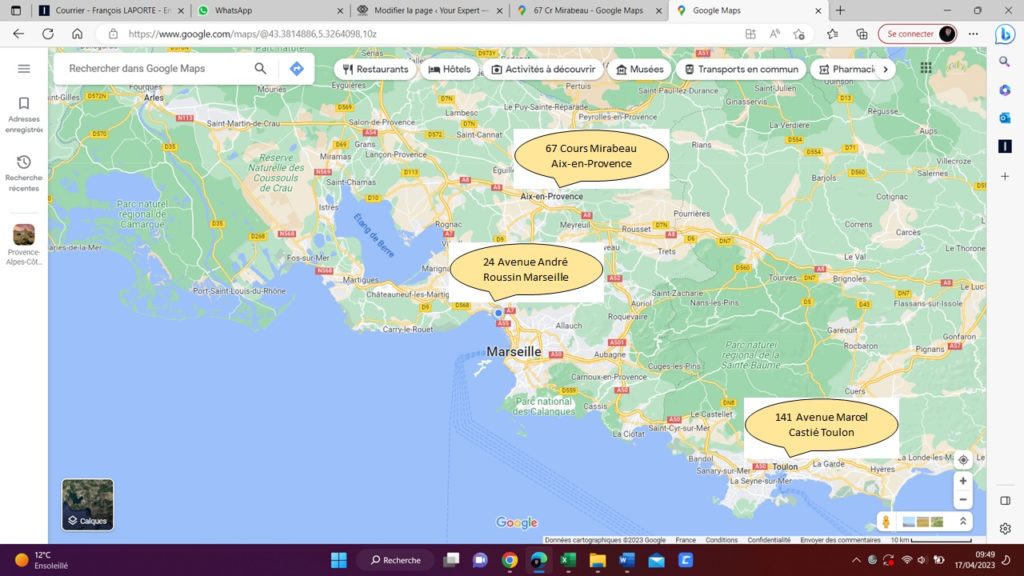Open the Edge sidebar search icon
The image size is (1024, 576).
tap(1004, 61)
